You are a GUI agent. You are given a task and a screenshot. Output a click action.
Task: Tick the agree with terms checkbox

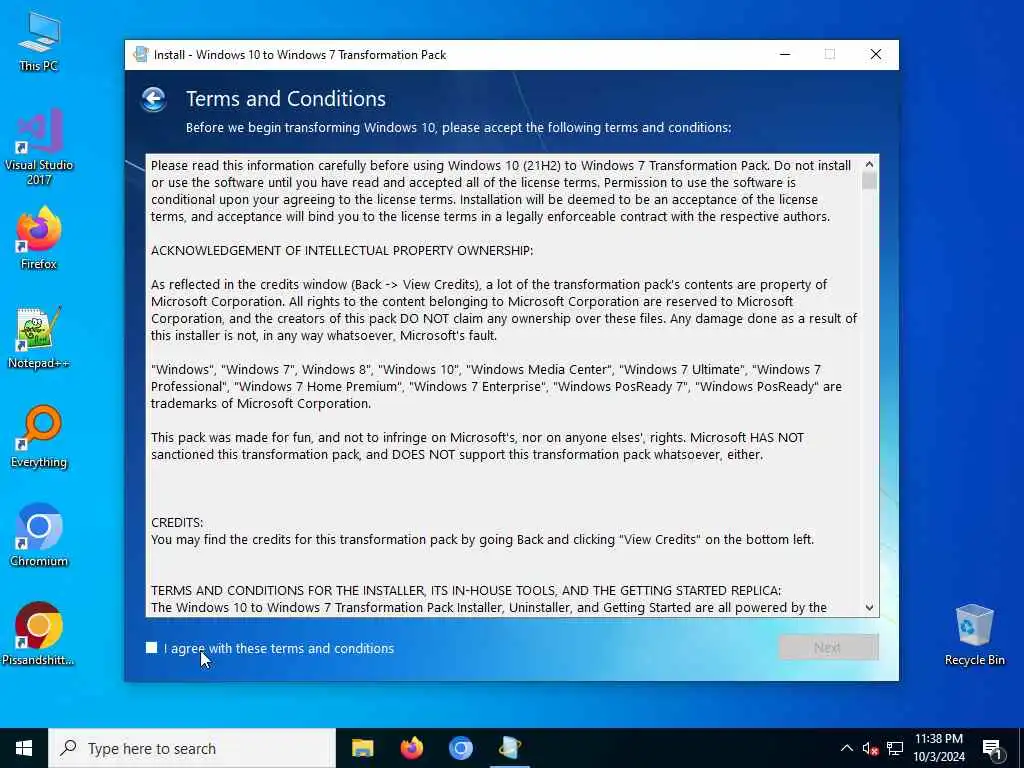coord(152,648)
